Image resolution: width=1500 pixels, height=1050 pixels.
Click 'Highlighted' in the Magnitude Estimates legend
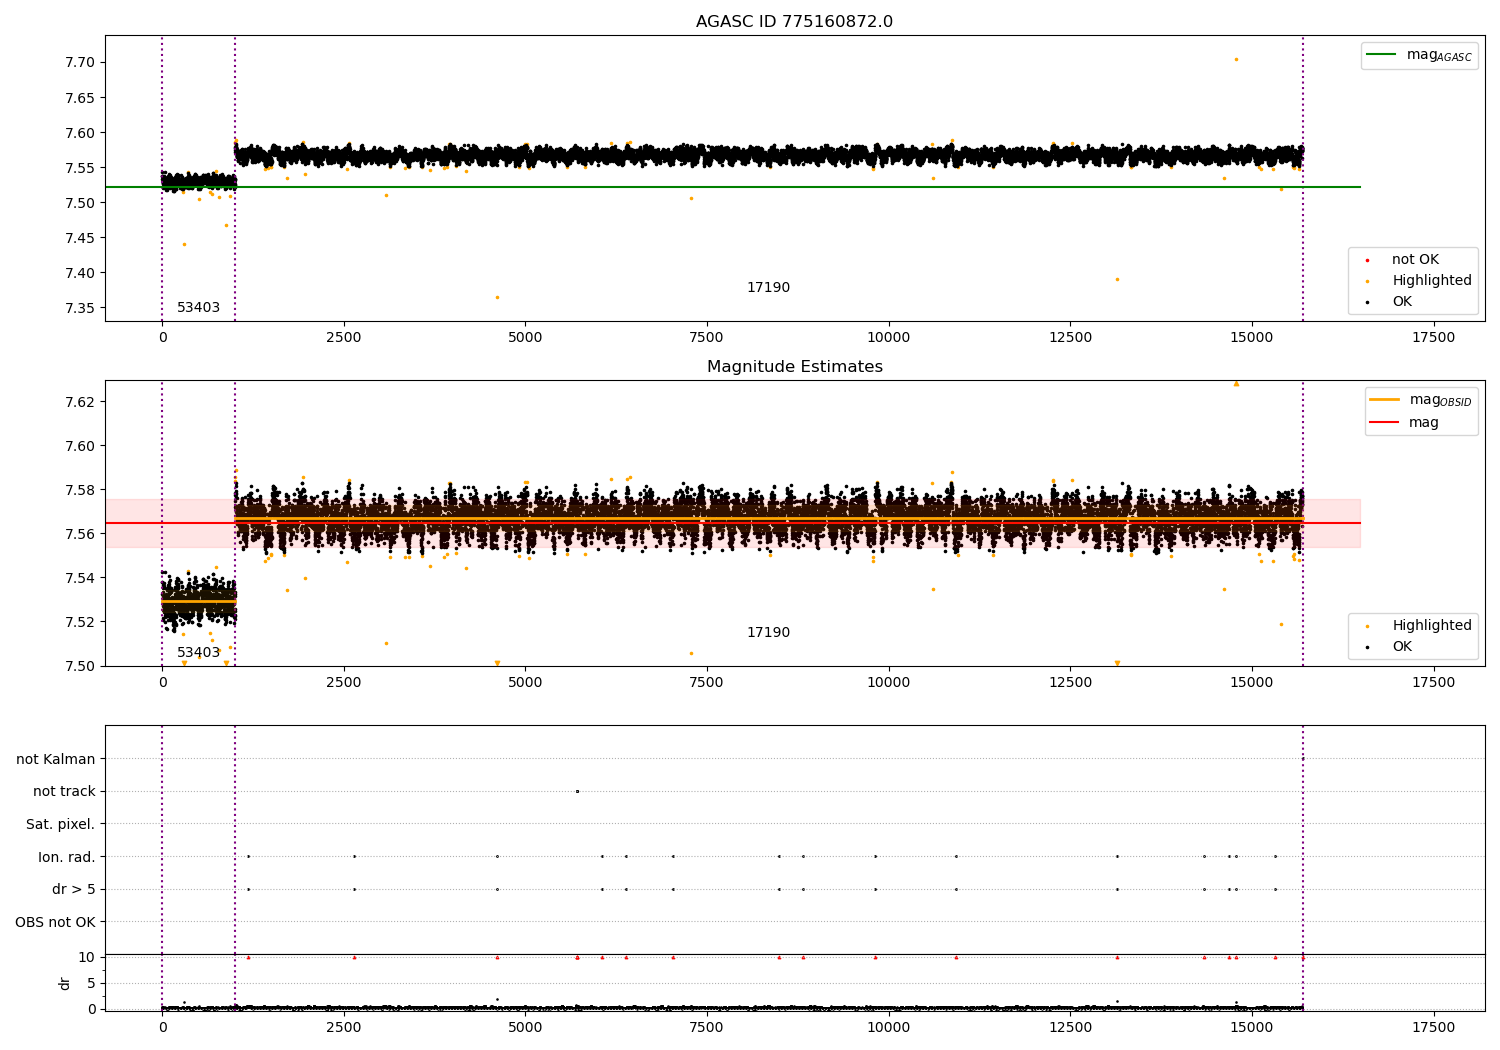pos(1432,626)
